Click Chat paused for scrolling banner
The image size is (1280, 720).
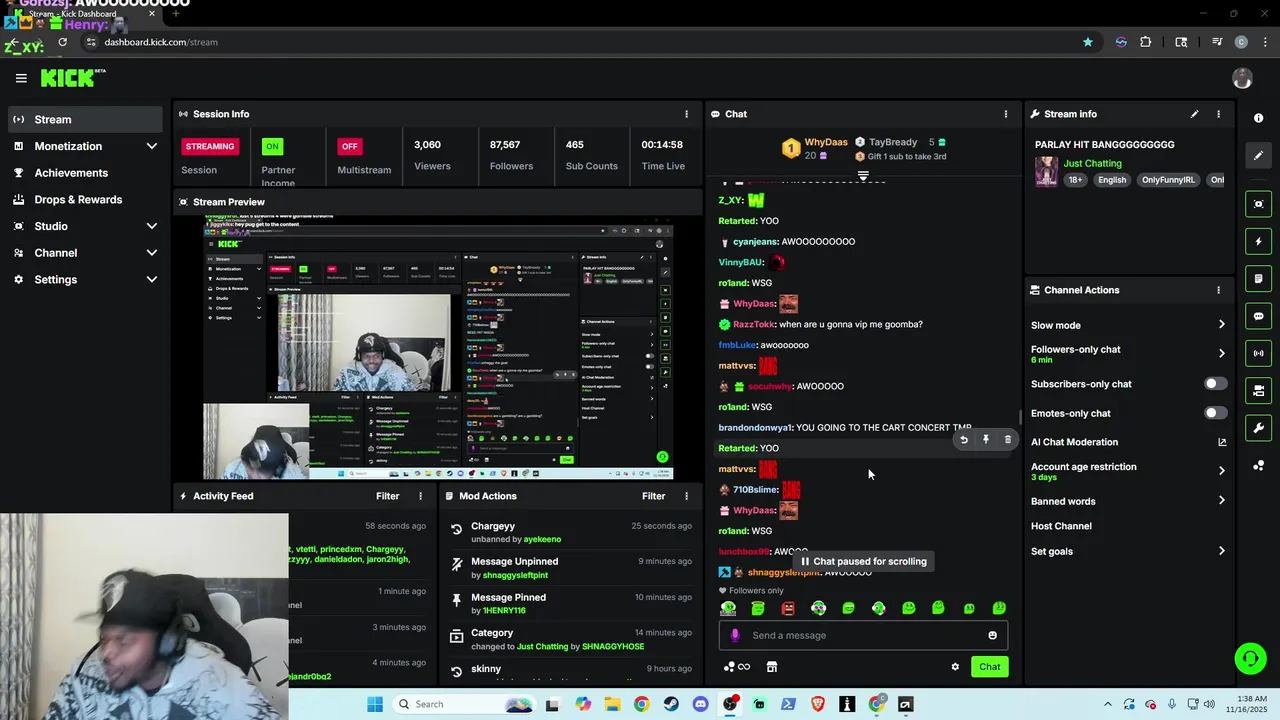(x=865, y=561)
